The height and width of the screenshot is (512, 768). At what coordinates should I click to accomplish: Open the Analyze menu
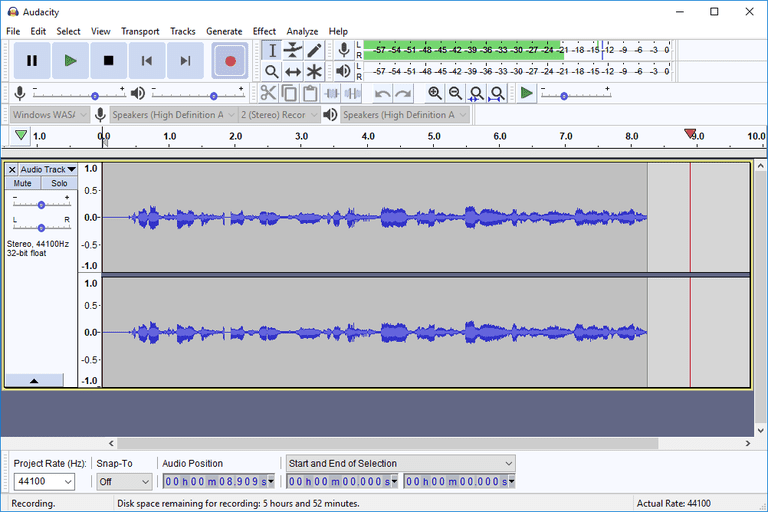302,31
